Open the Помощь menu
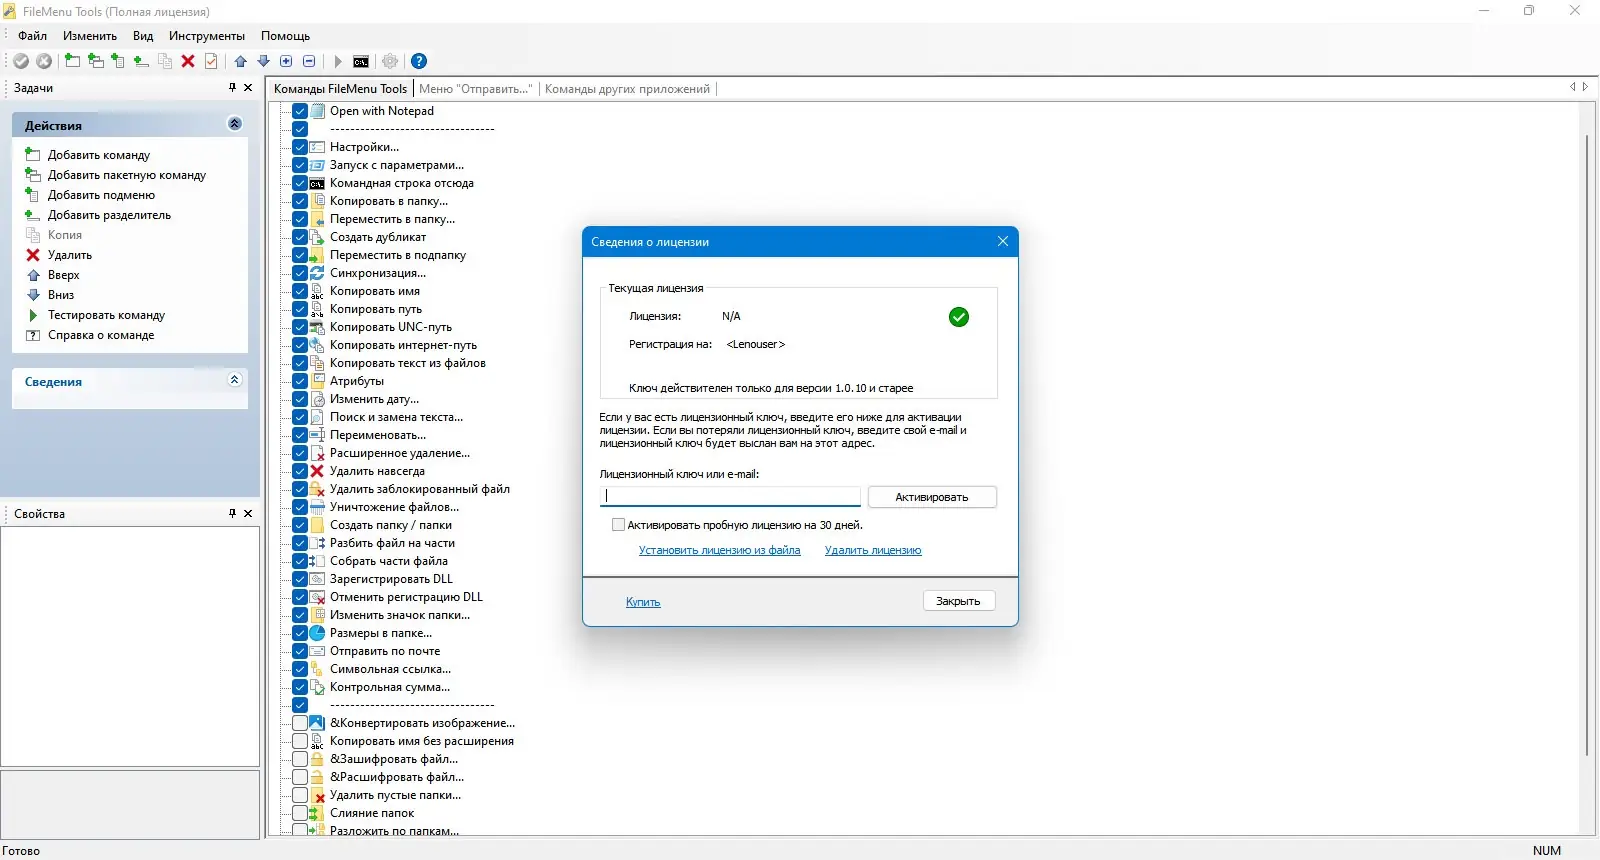 (285, 36)
